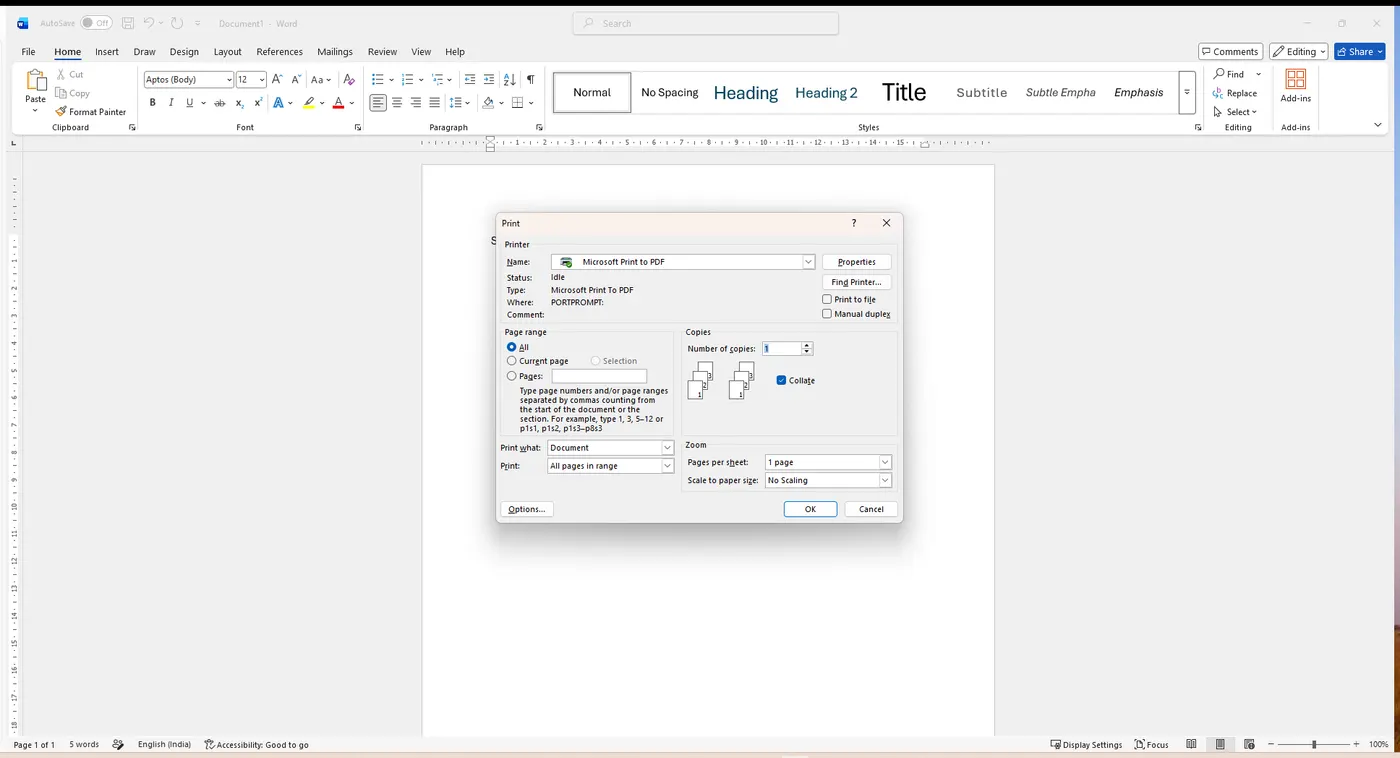Viewport: 1400px width, 758px height.
Task: Open the References tab
Action: click(x=279, y=52)
